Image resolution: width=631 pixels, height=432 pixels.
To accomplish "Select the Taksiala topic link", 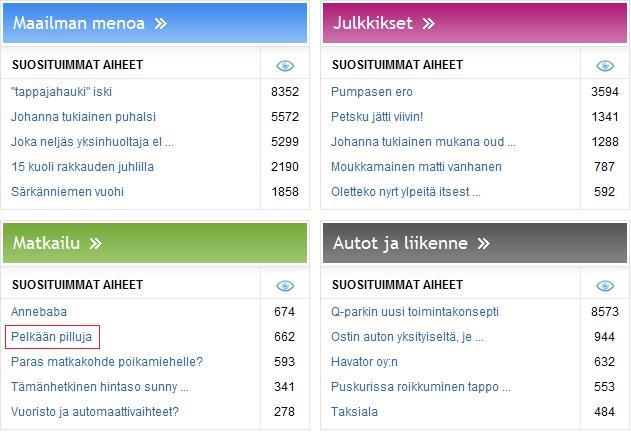I will tap(355, 411).
